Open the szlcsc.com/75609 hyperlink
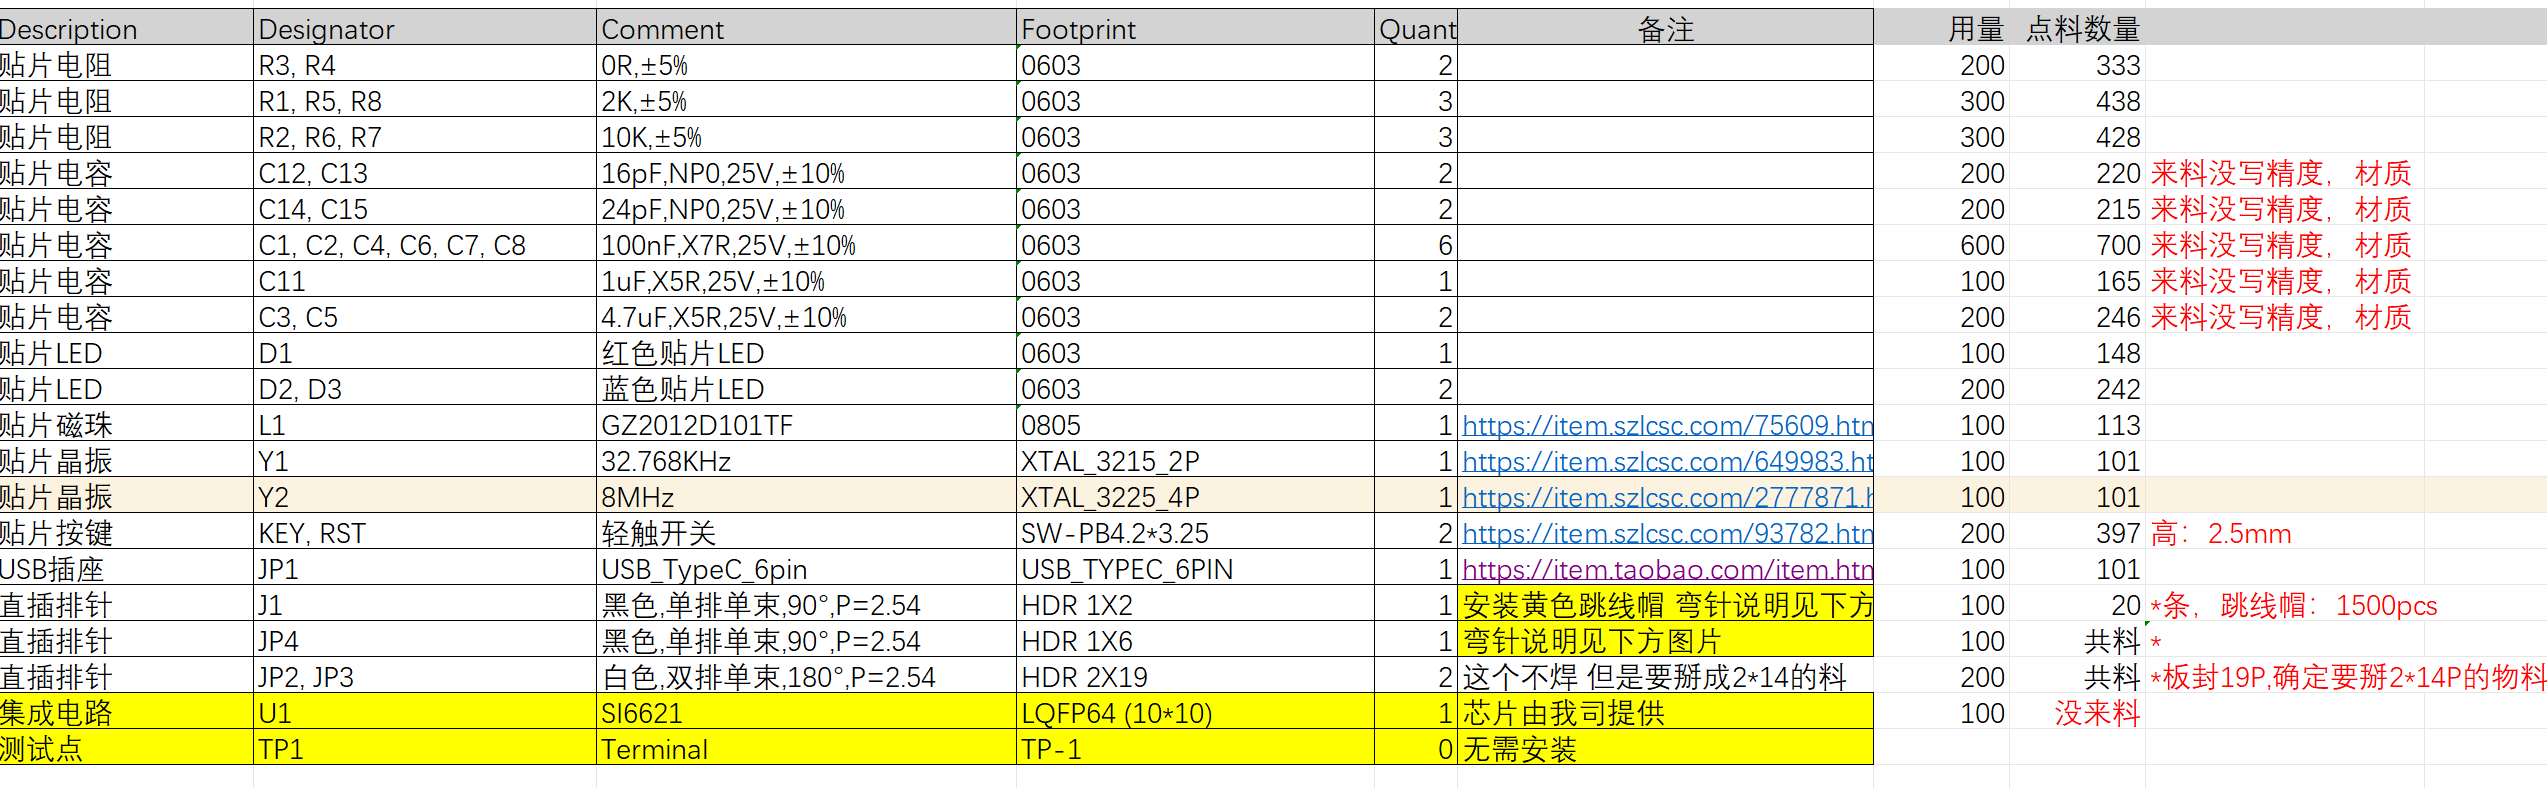2547x788 pixels. coord(1666,426)
